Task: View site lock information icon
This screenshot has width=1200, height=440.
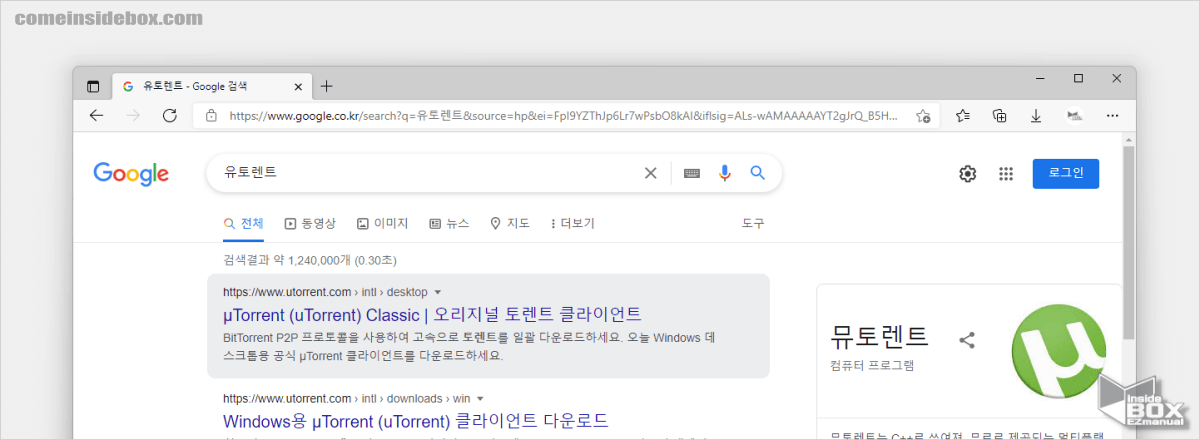Action: pyautogui.click(x=210, y=116)
